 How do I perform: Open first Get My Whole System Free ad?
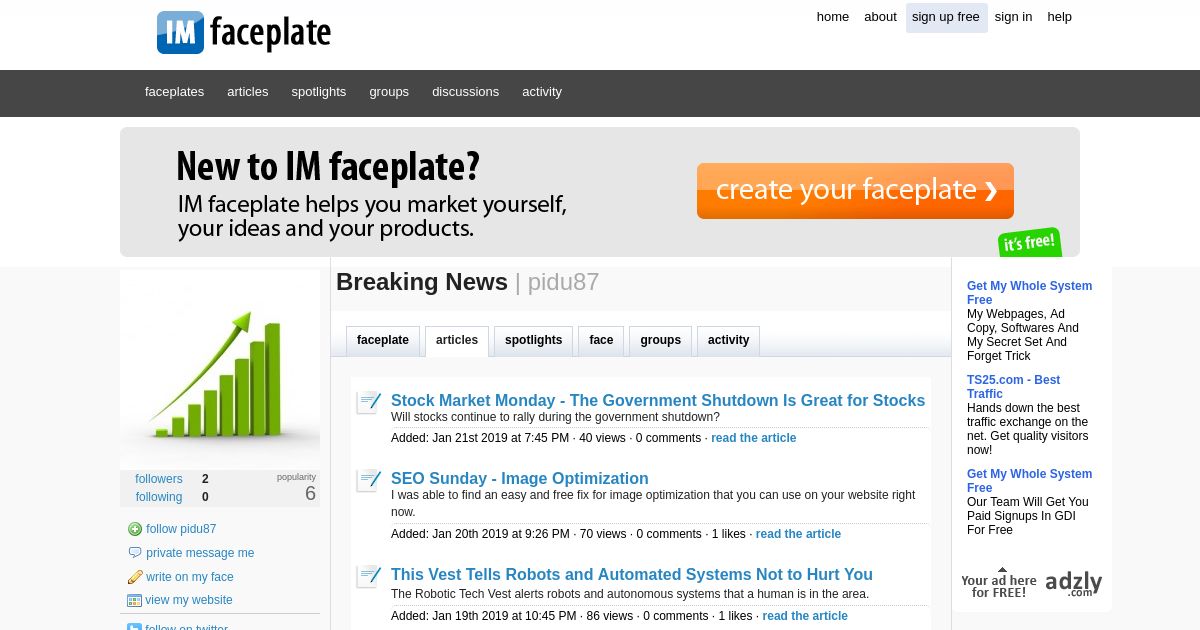click(1029, 293)
